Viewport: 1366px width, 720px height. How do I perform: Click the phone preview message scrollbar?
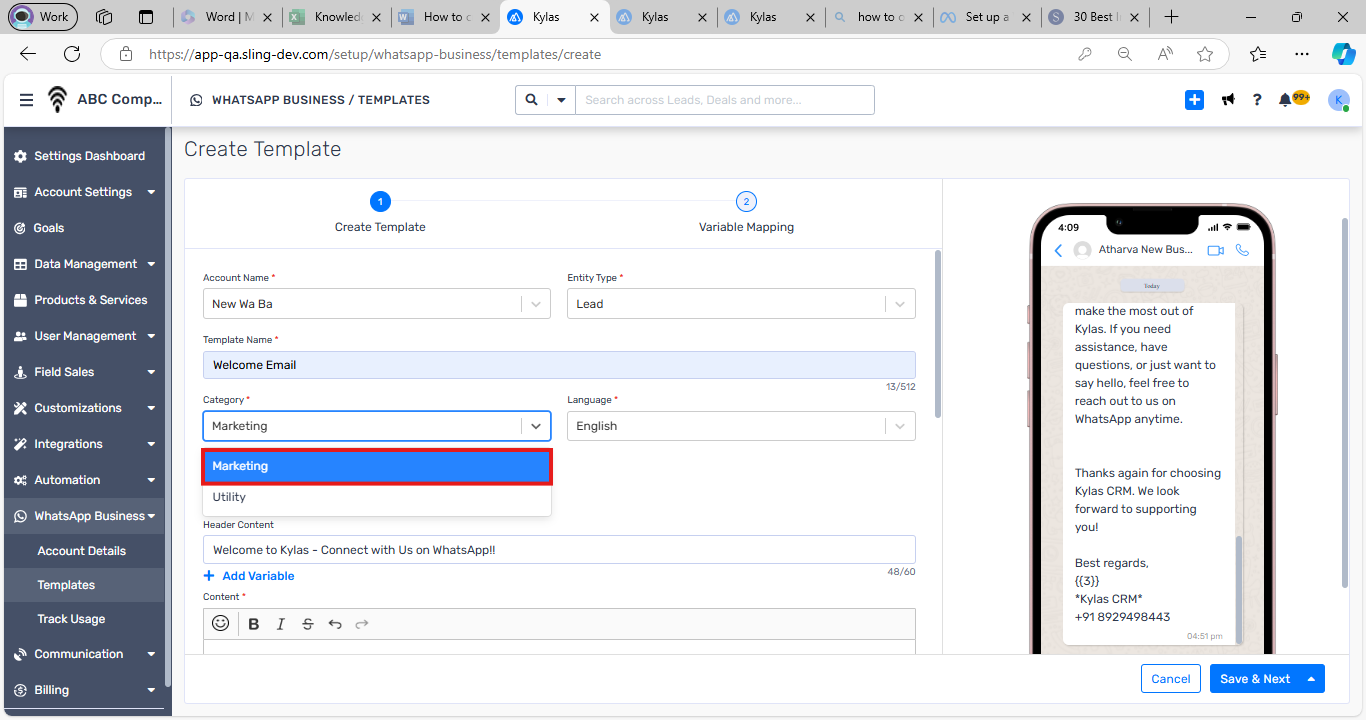click(1239, 590)
